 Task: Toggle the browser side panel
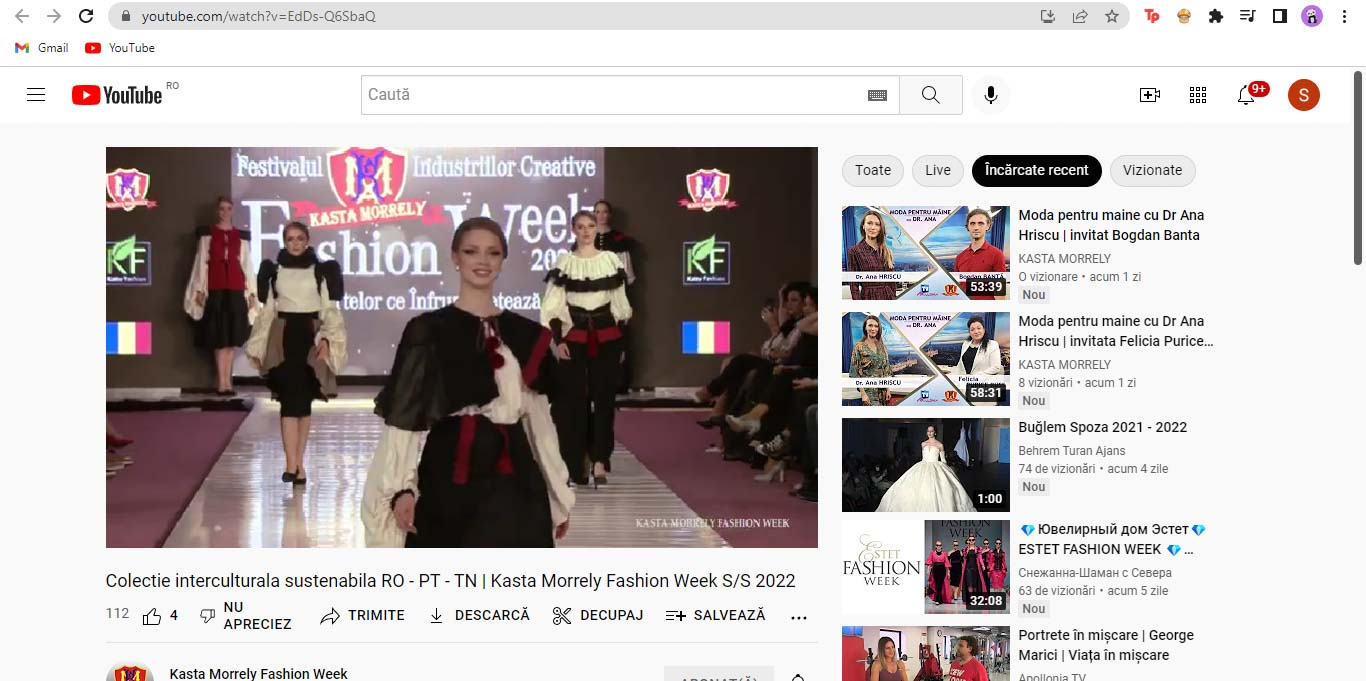1279,16
